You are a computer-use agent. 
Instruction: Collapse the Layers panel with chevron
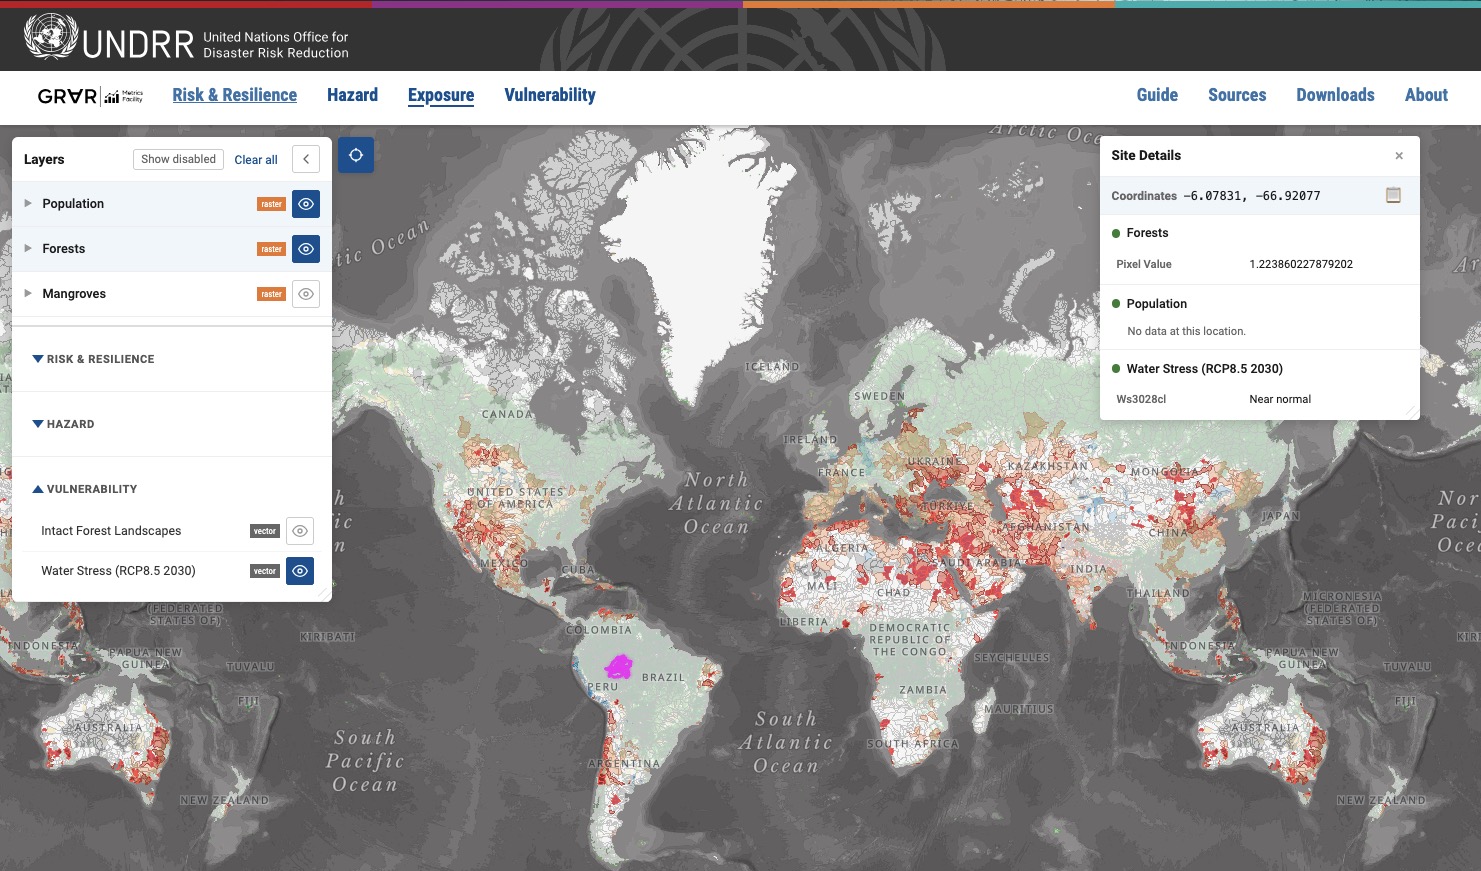[306, 159]
